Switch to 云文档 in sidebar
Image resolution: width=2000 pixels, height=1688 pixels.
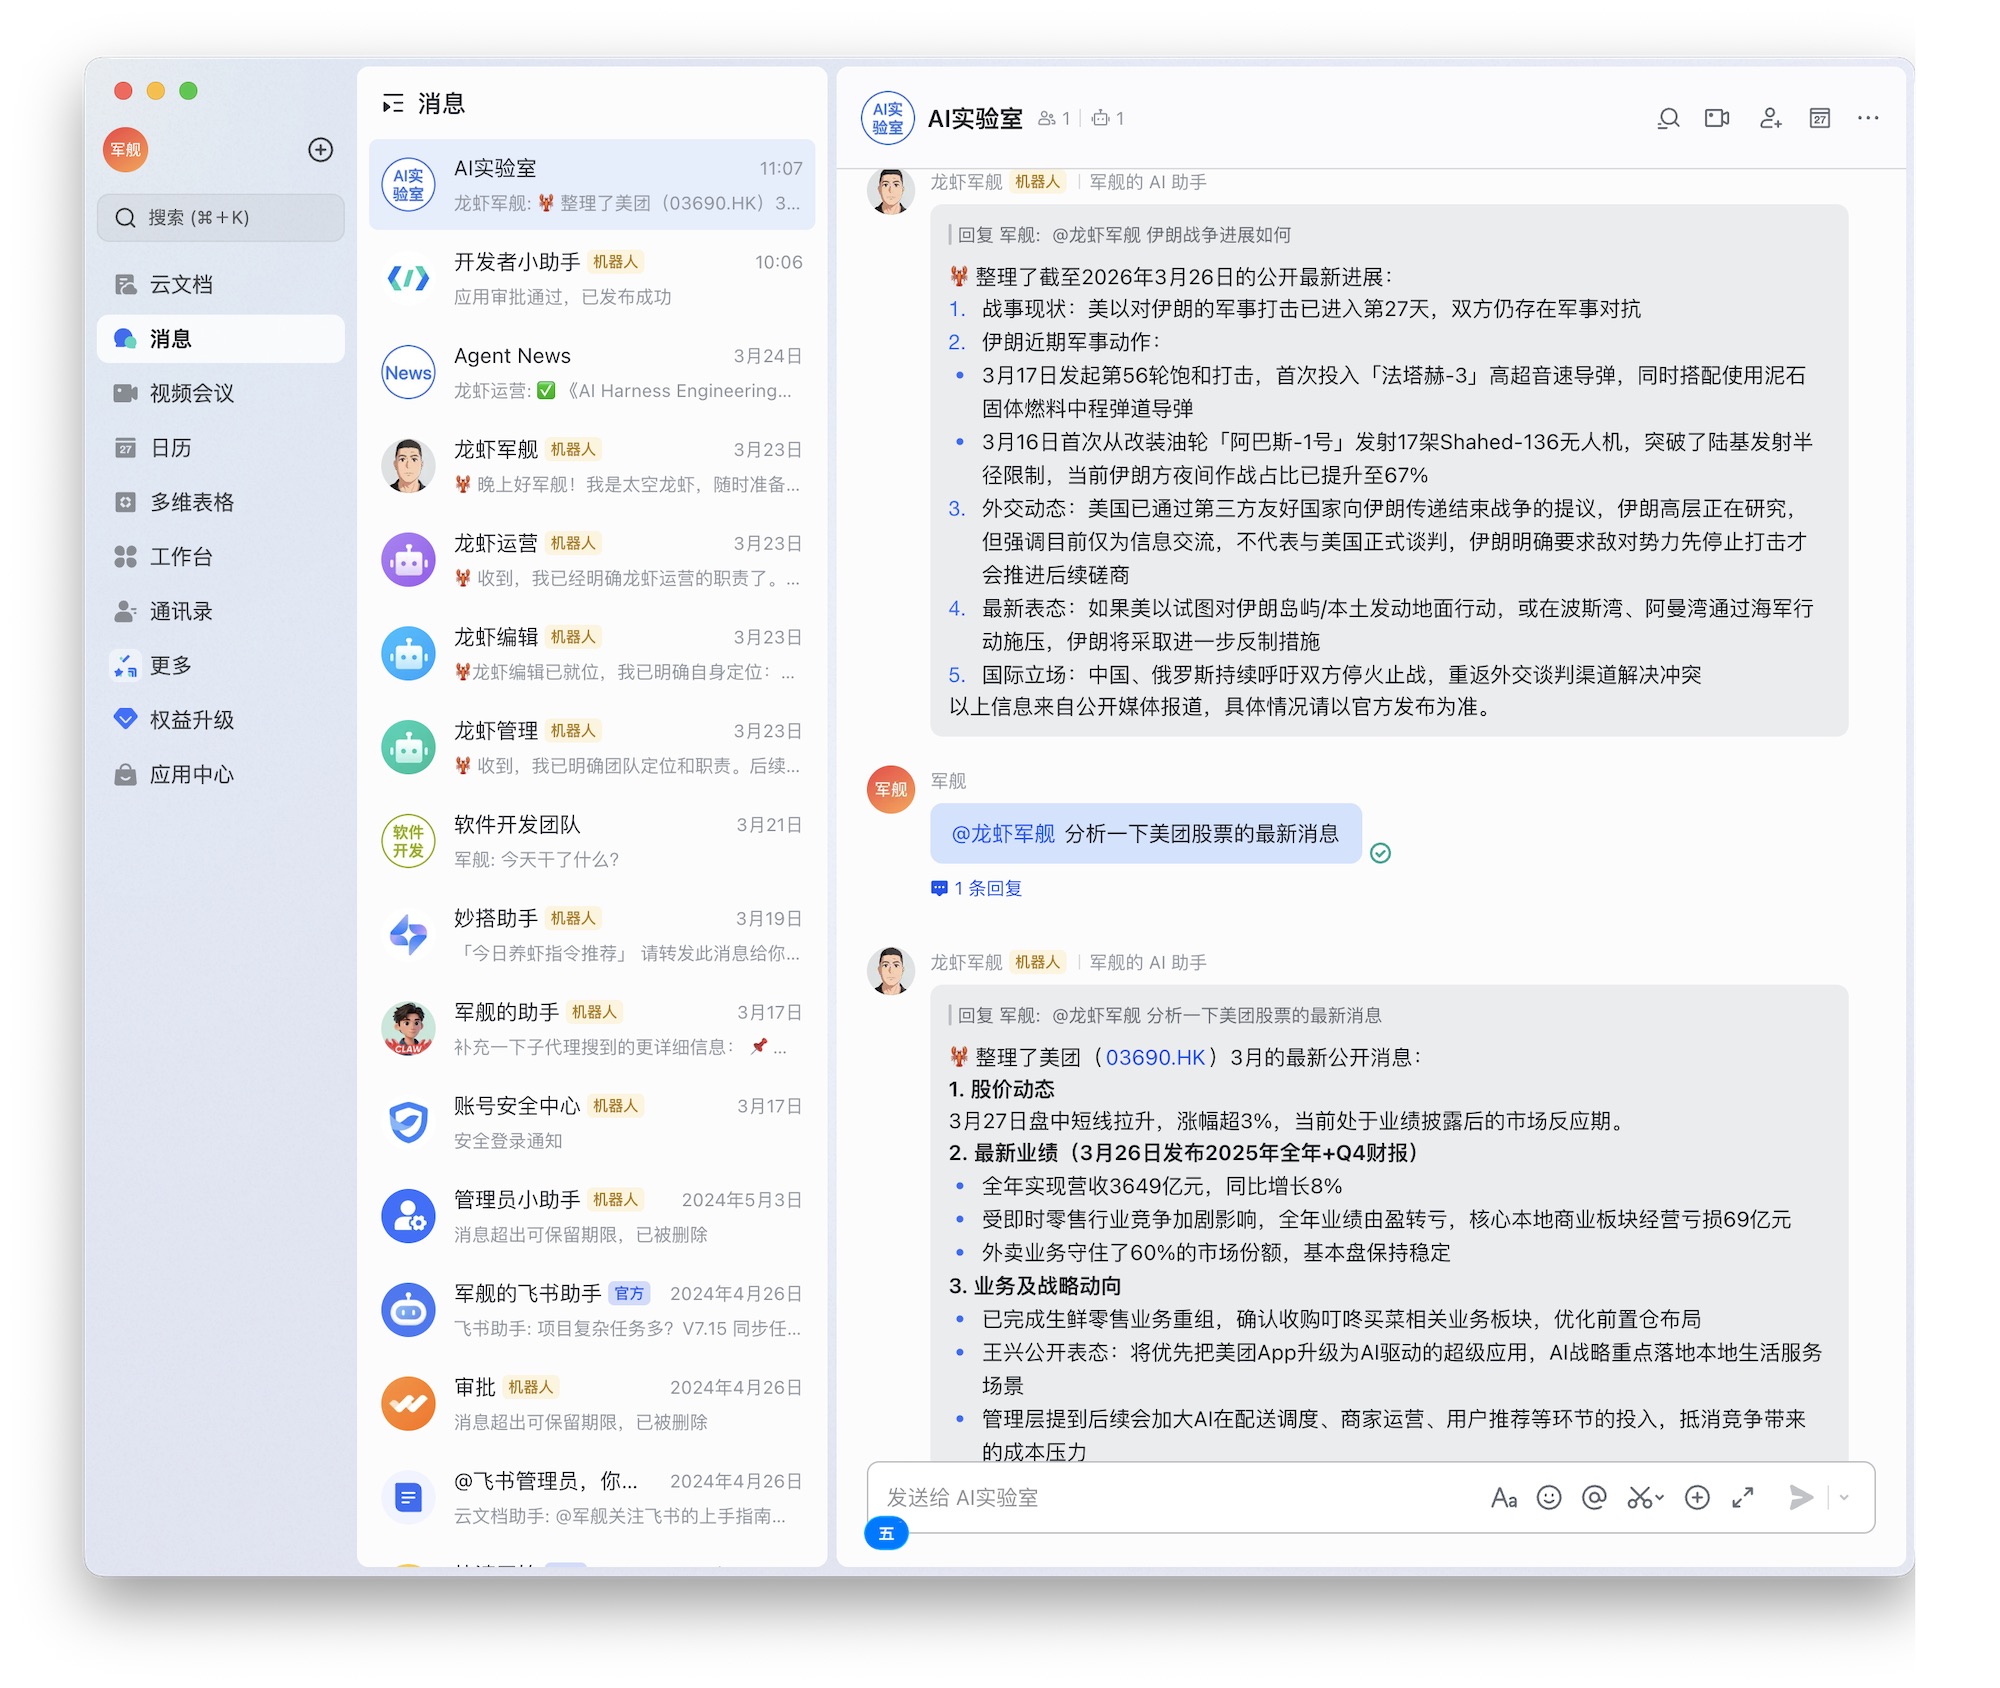(x=181, y=284)
